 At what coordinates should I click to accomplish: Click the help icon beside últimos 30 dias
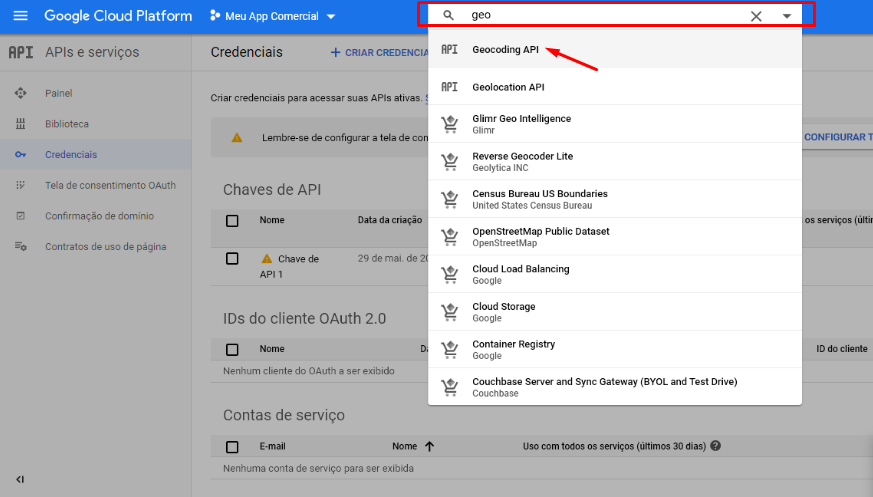coord(715,446)
